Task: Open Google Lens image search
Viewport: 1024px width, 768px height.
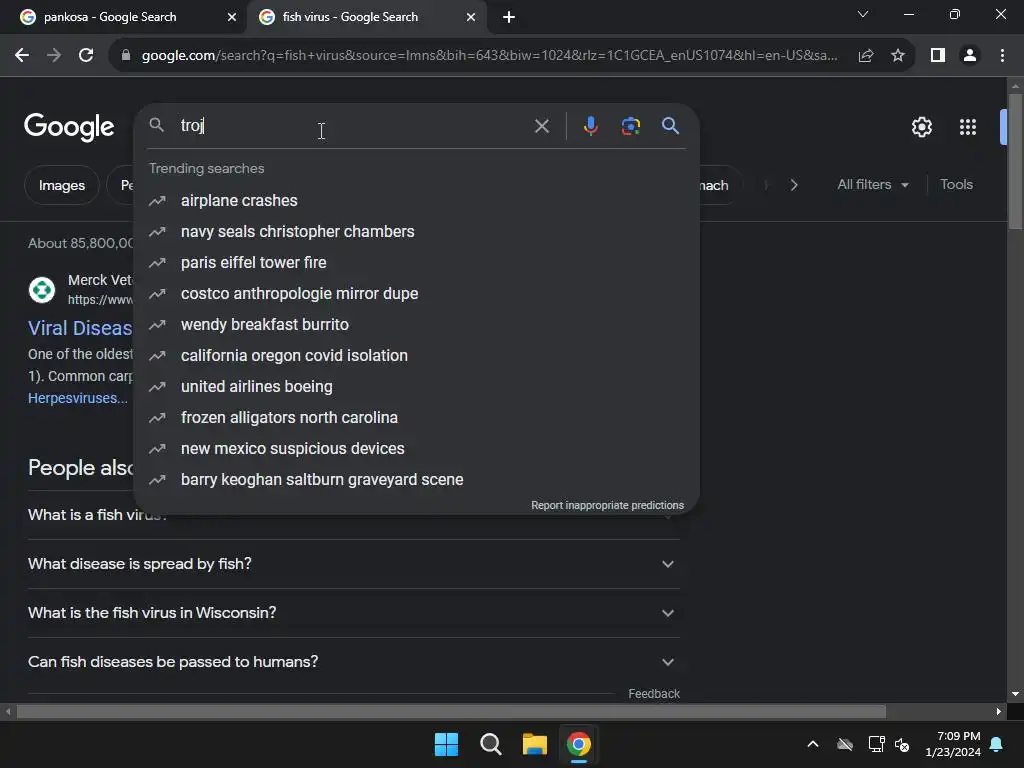Action: [x=630, y=126]
